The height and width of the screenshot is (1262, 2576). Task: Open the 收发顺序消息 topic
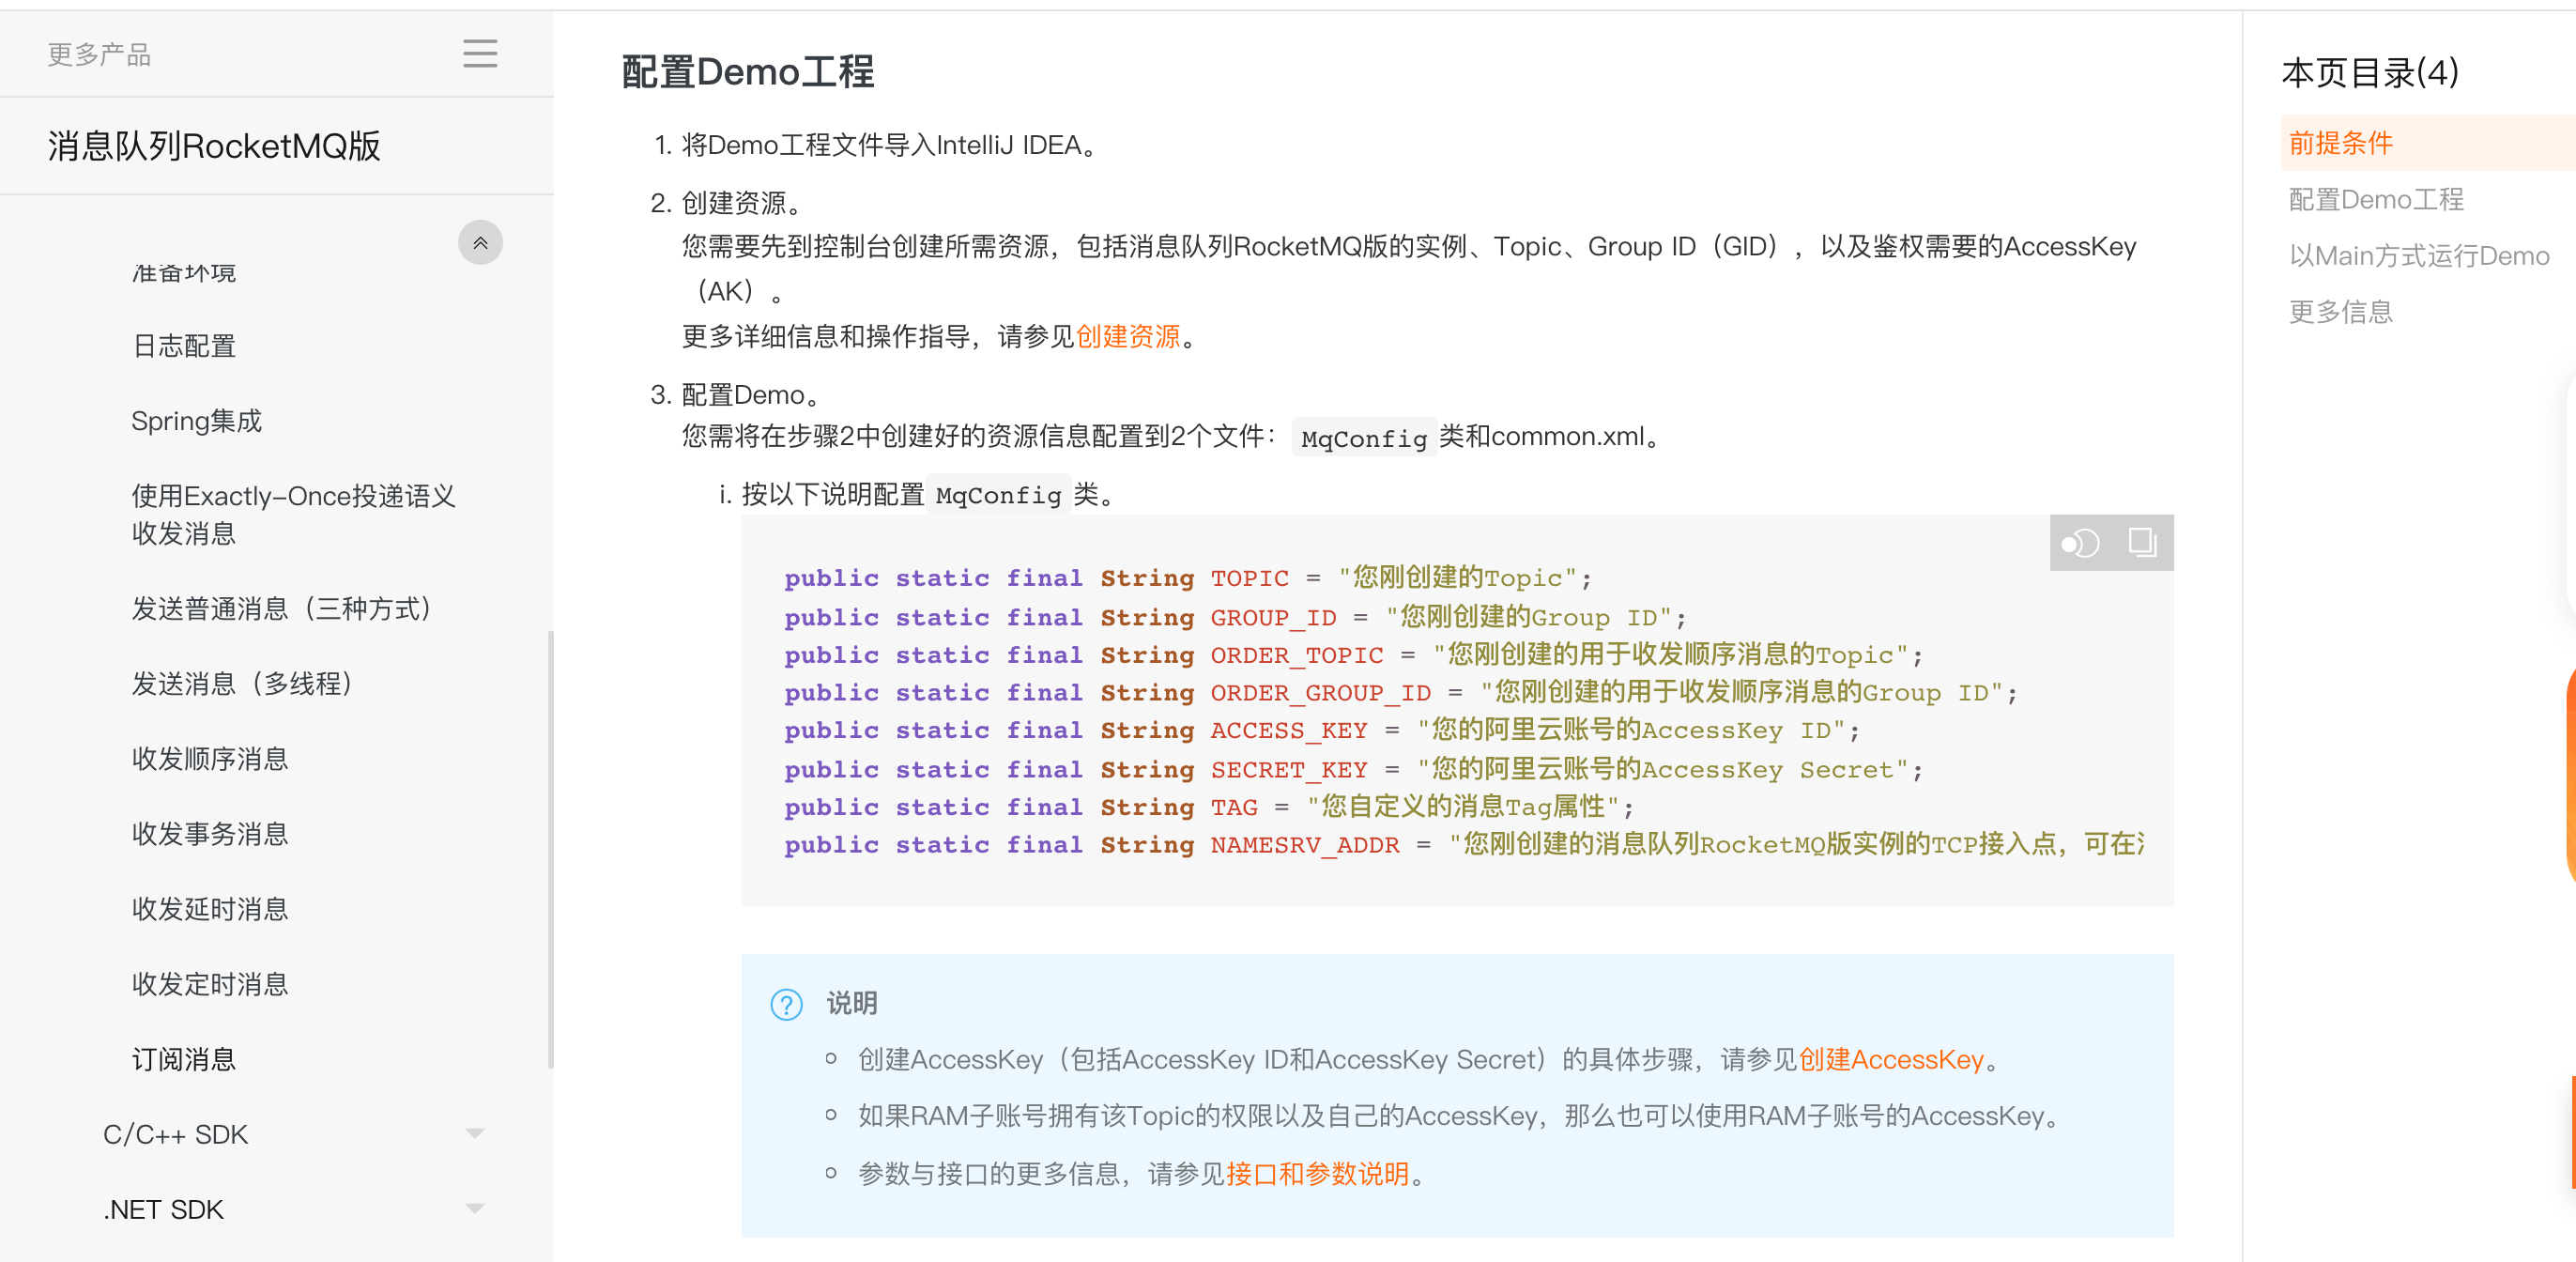click(210, 758)
